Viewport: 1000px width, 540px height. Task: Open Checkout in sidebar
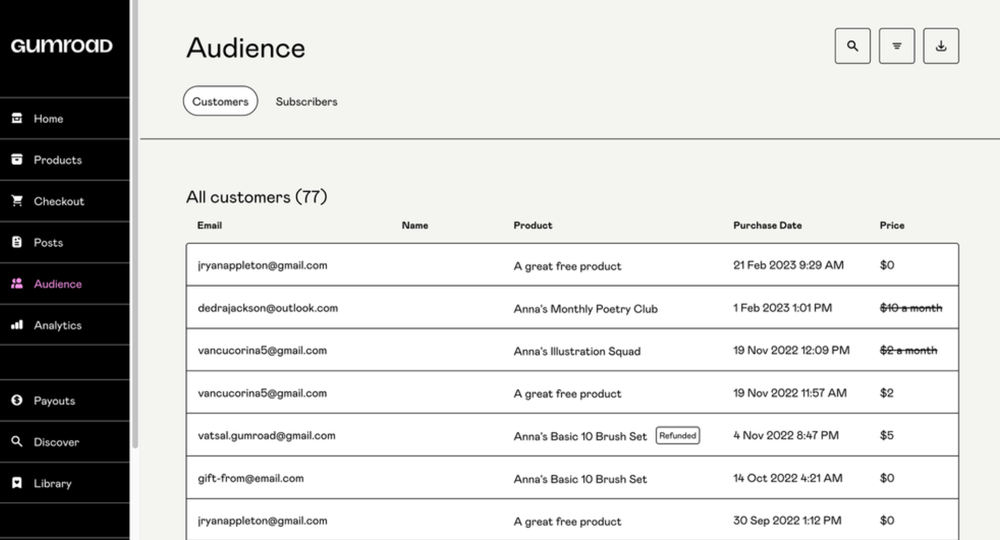click(64, 201)
